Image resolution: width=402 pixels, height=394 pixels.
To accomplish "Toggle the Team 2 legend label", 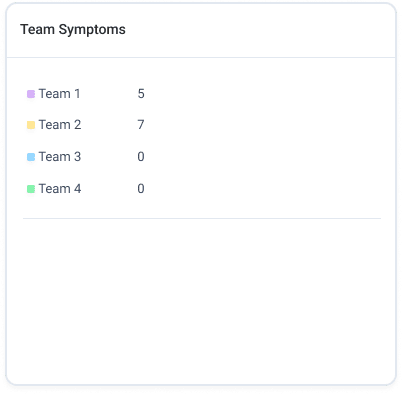I will coord(60,125).
